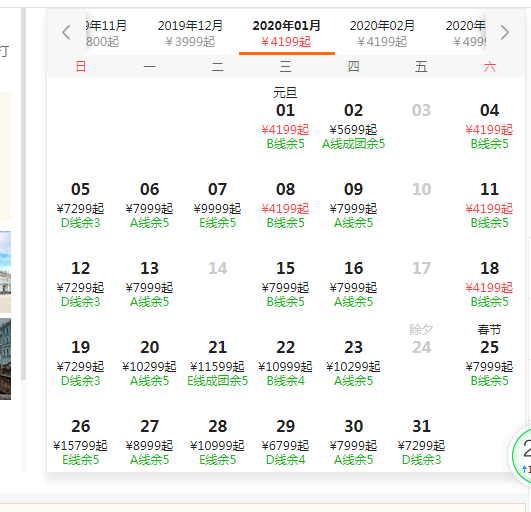Pick date 20 at ¥10299起

(149, 363)
